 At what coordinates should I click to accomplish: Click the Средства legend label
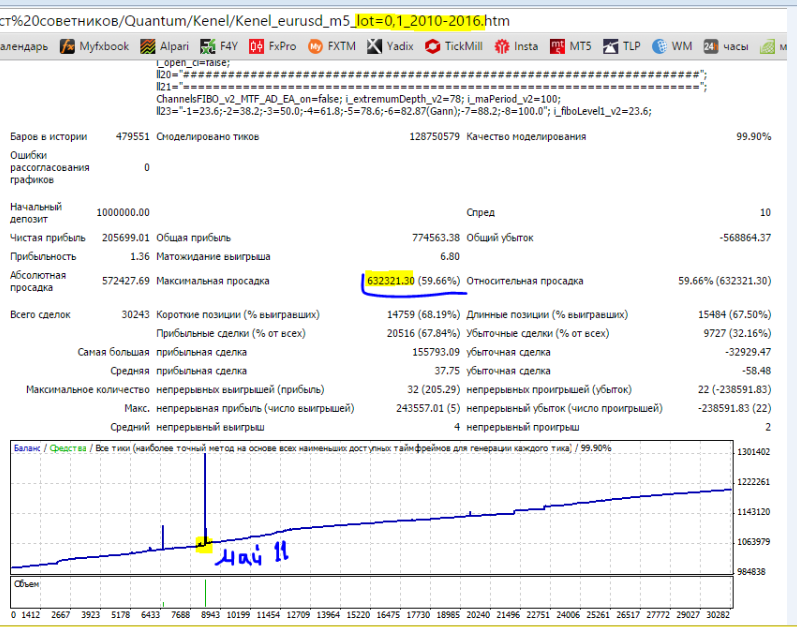tap(68, 448)
